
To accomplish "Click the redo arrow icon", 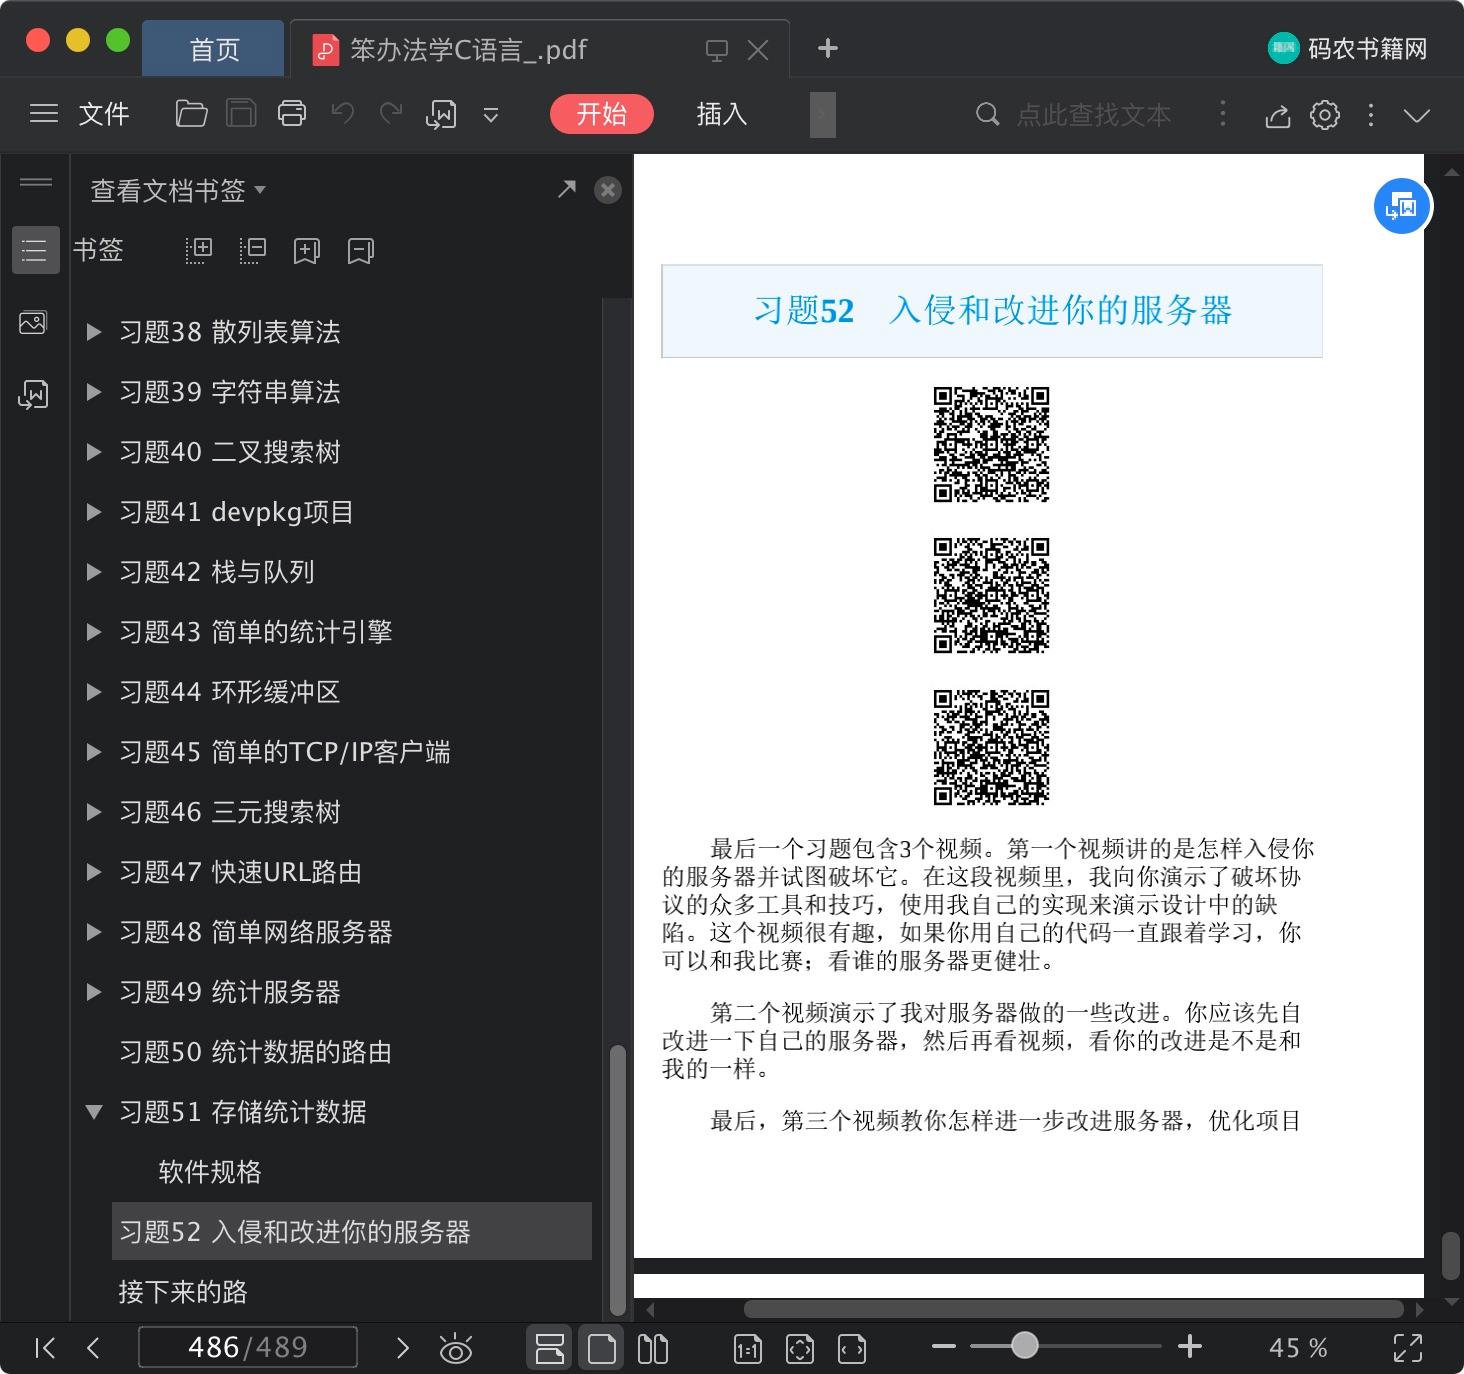I will [391, 113].
